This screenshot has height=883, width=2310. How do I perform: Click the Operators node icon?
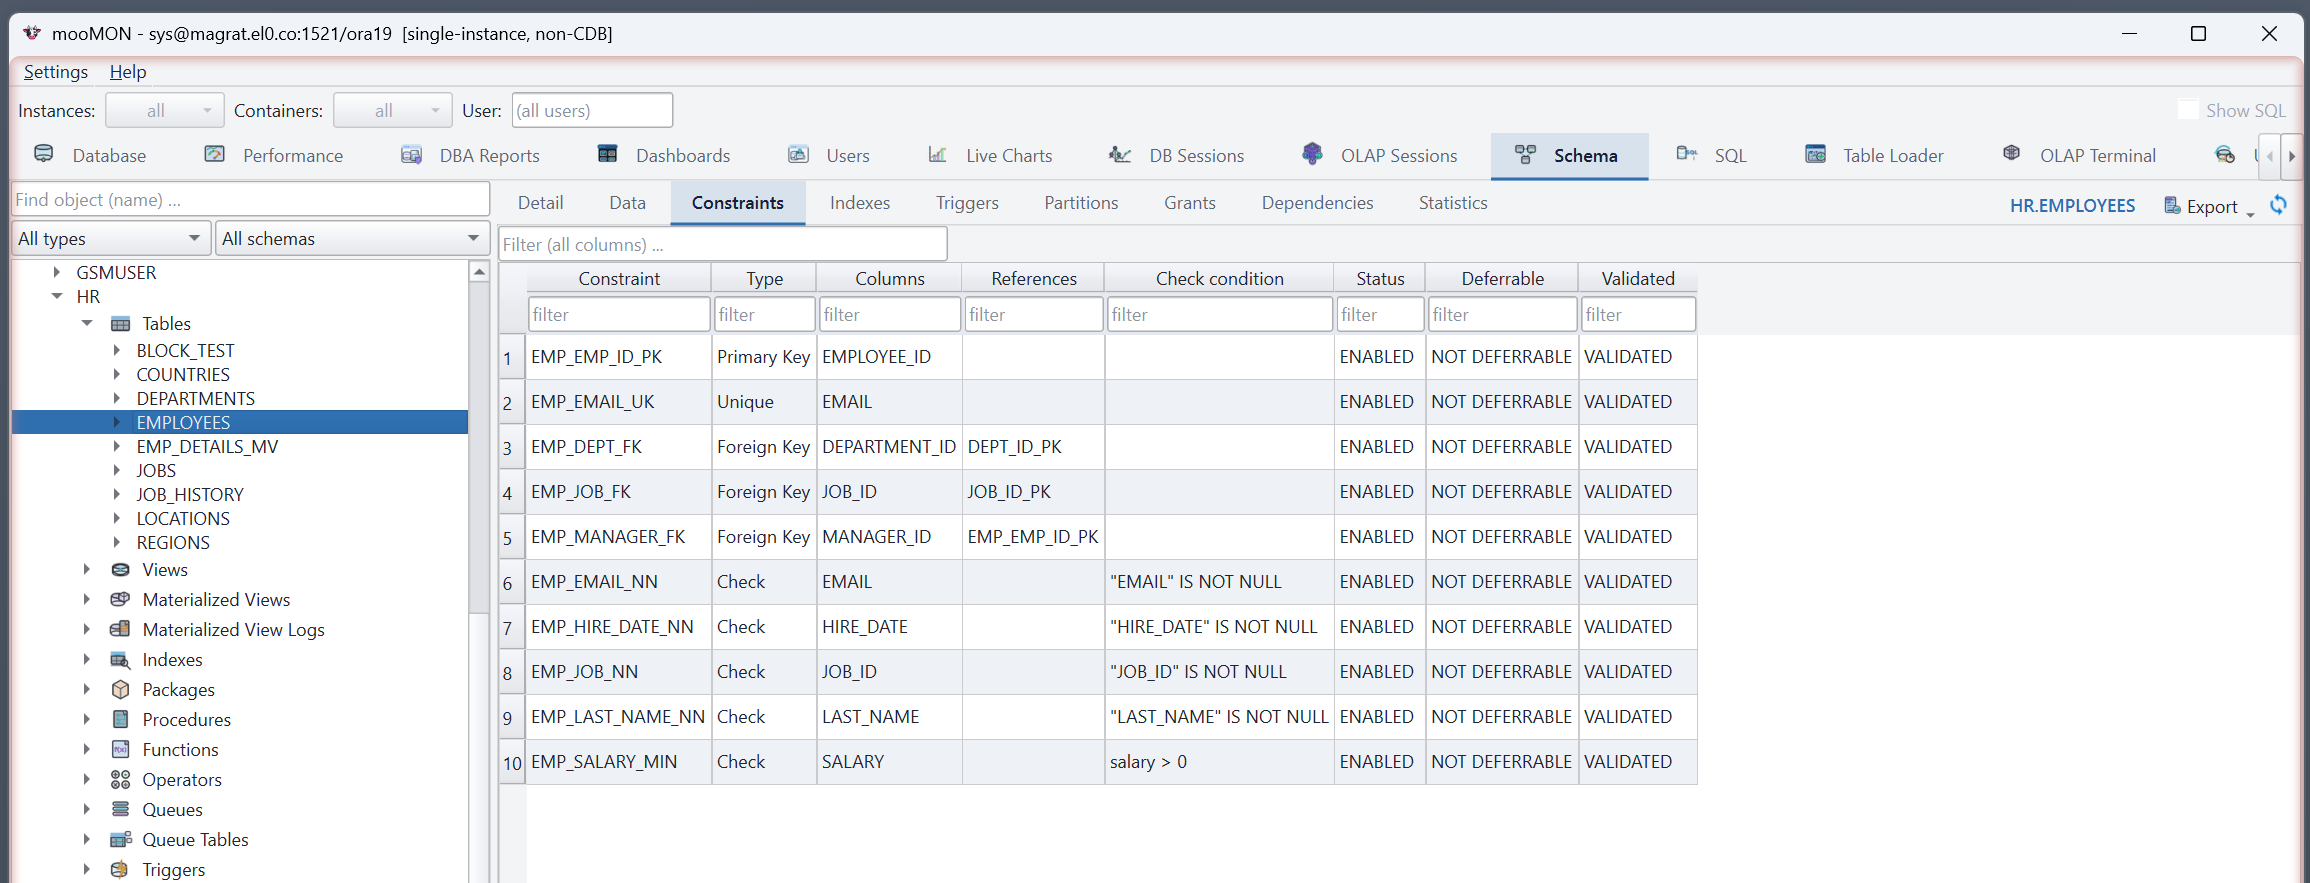(121, 780)
